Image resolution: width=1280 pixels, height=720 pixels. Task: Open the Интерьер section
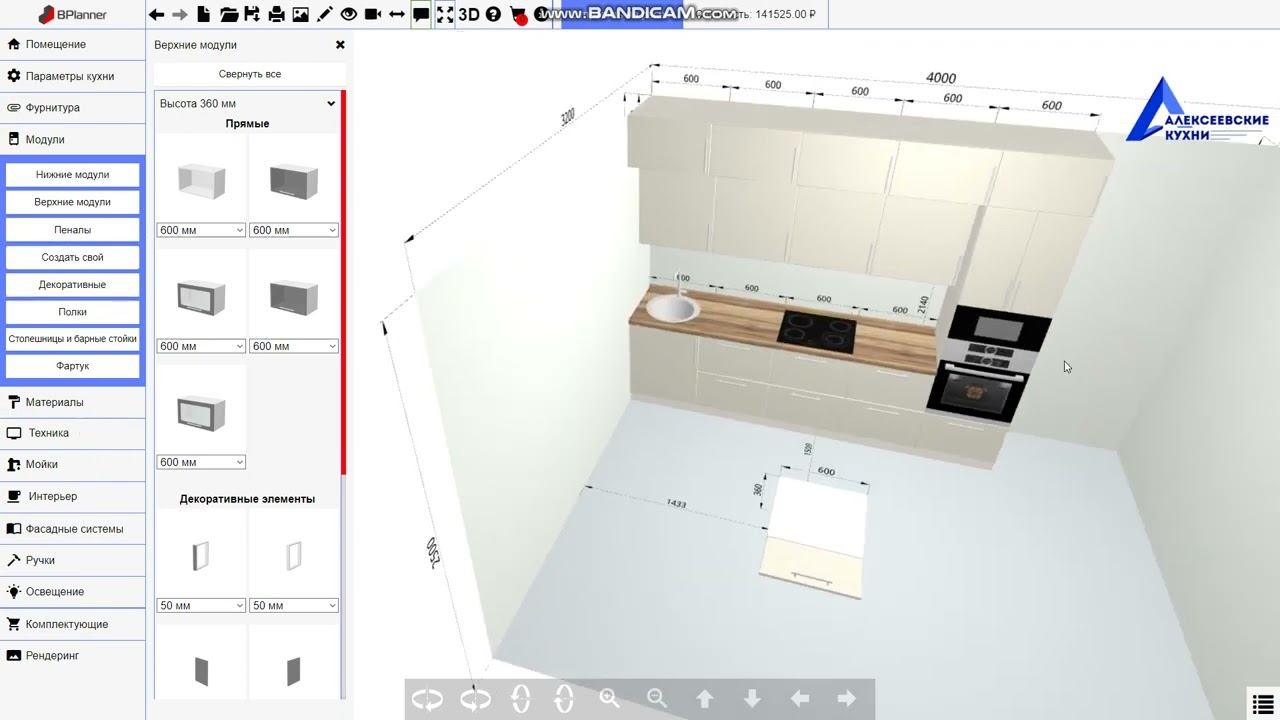(x=72, y=496)
